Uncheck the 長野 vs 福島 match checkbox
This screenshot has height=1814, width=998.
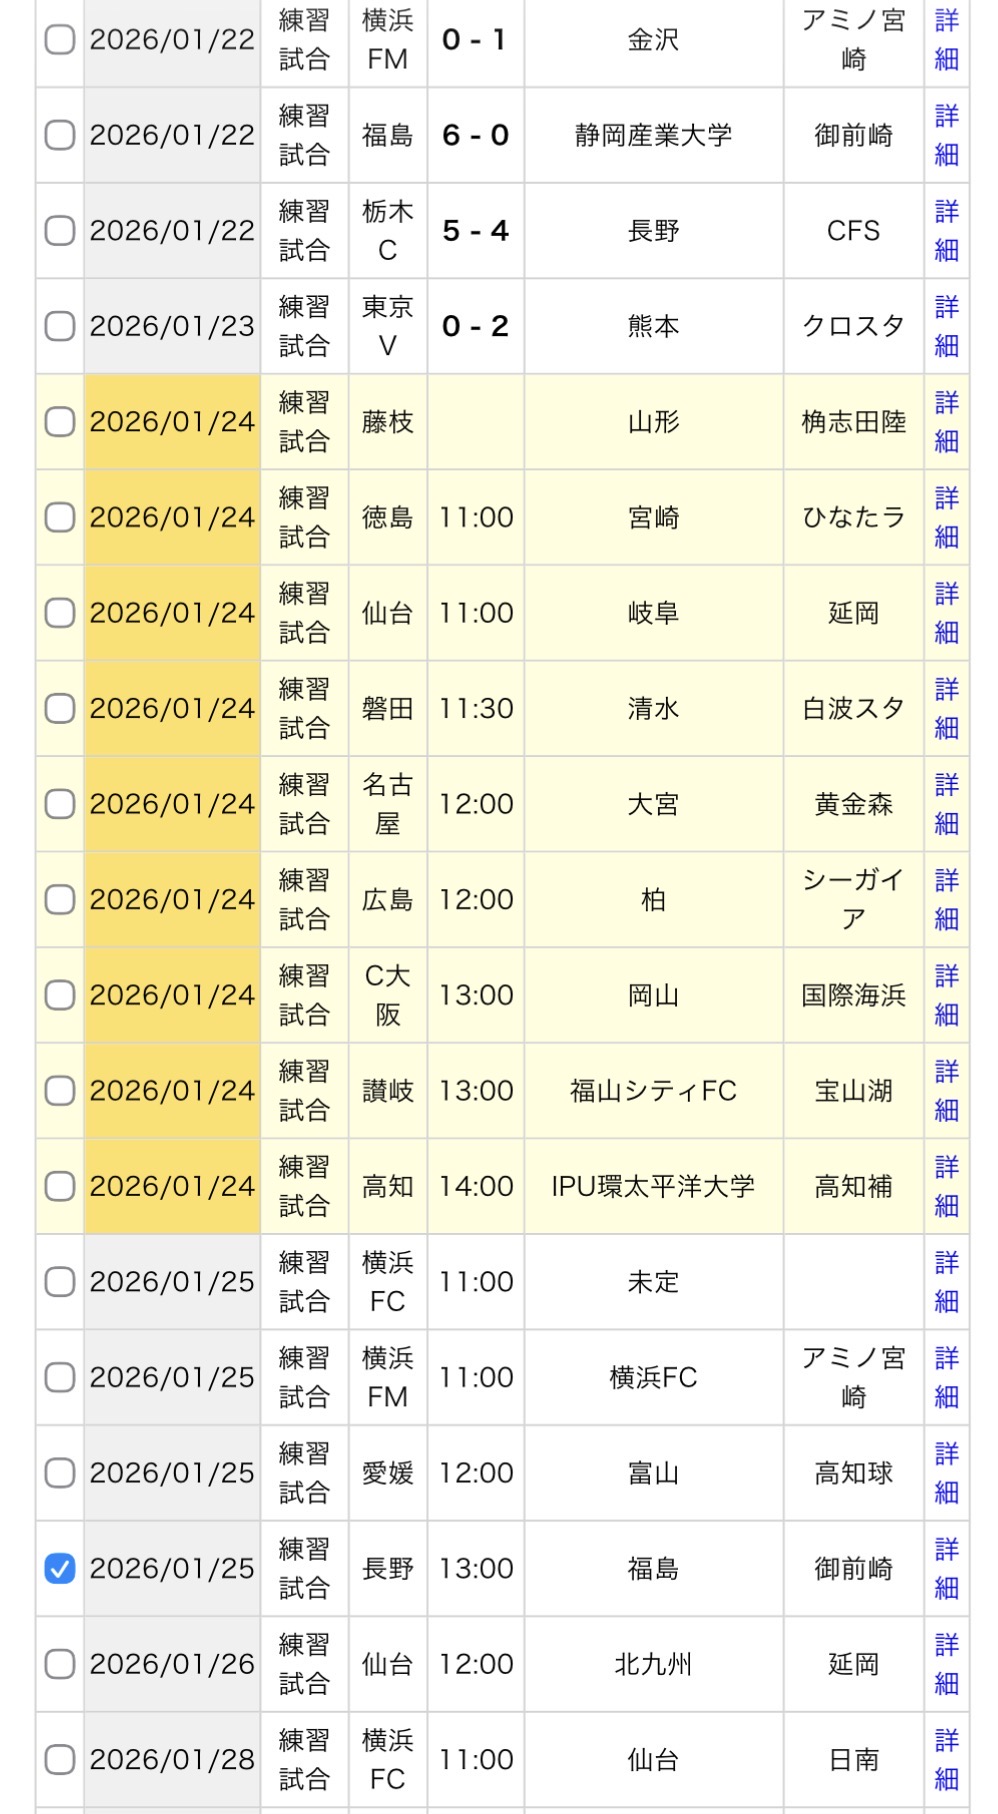pos(60,1568)
